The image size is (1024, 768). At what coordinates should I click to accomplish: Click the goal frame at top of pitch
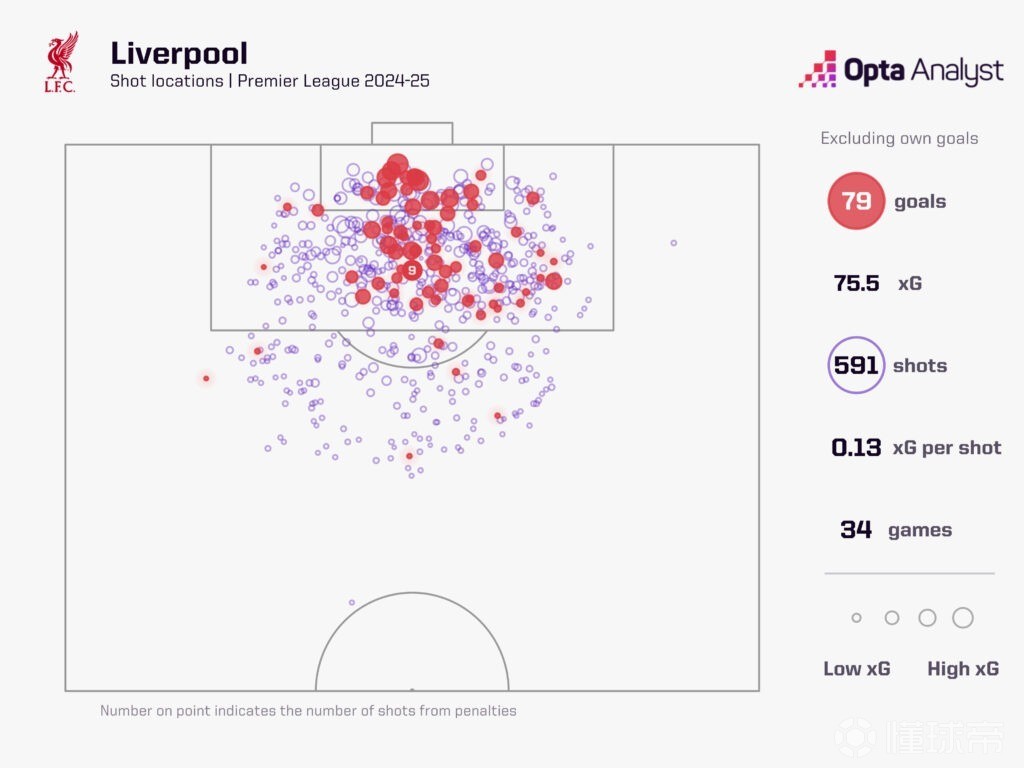click(412, 133)
